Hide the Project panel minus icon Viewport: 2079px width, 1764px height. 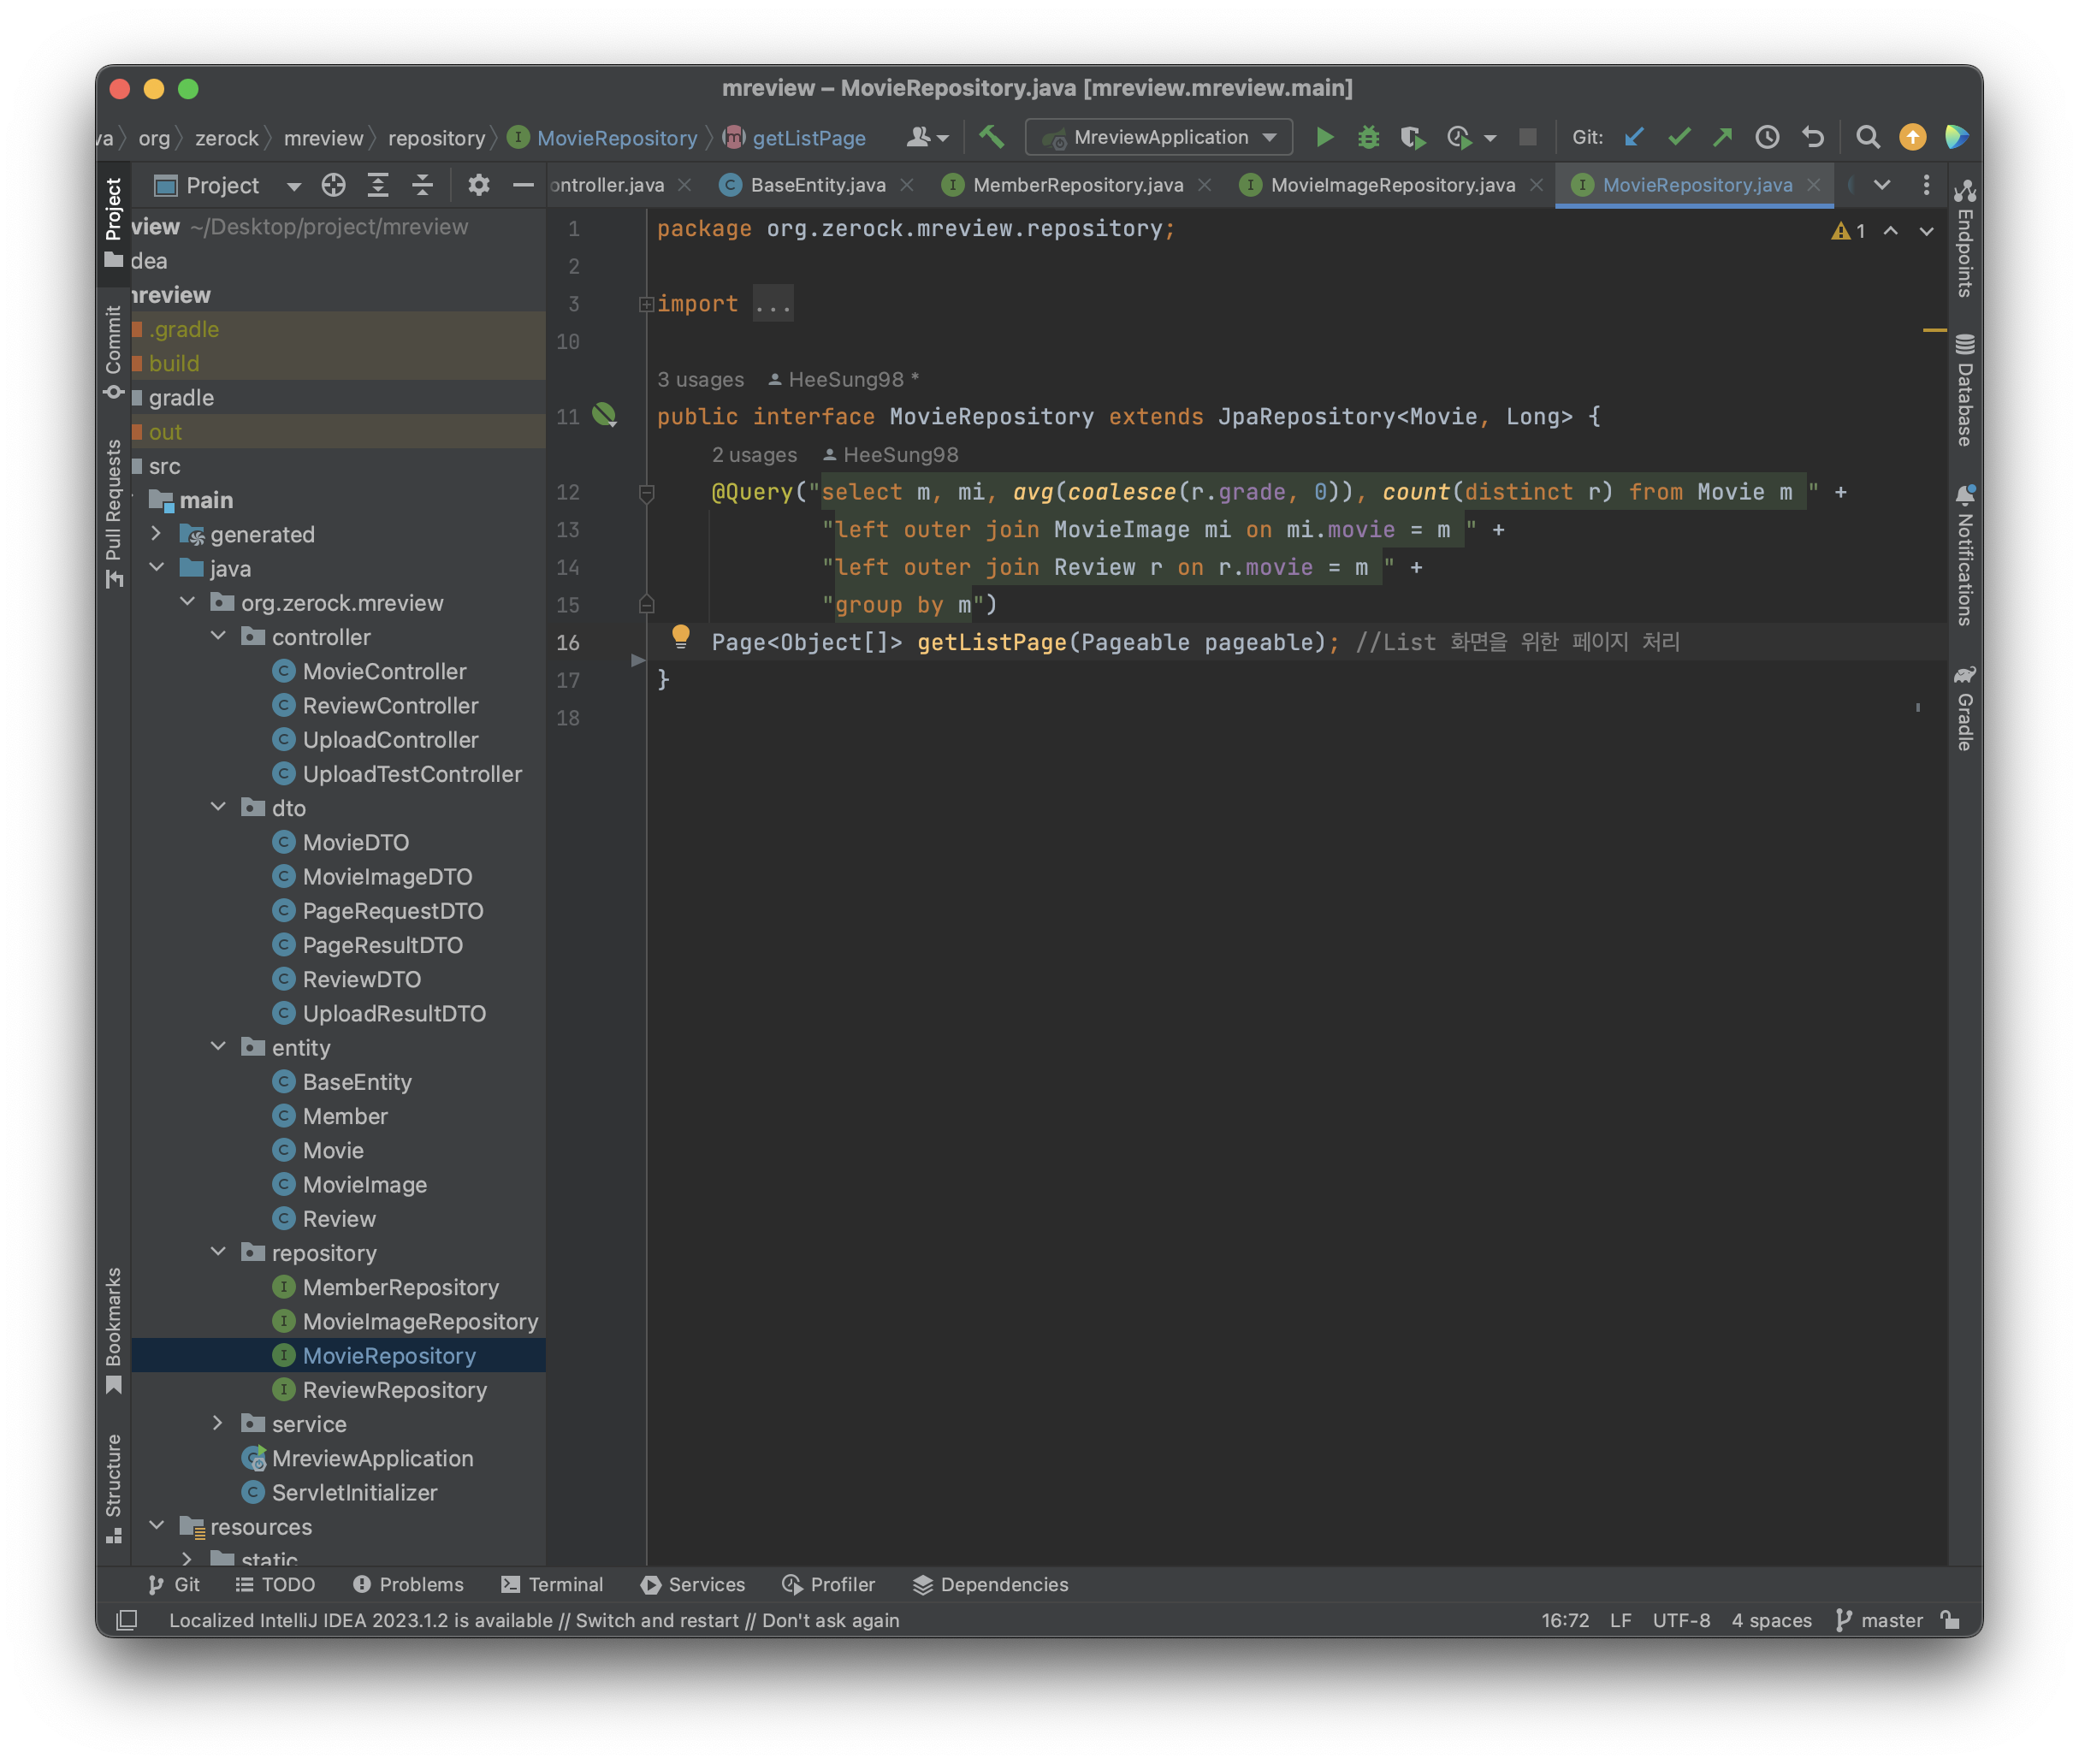pyautogui.click(x=523, y=185)
